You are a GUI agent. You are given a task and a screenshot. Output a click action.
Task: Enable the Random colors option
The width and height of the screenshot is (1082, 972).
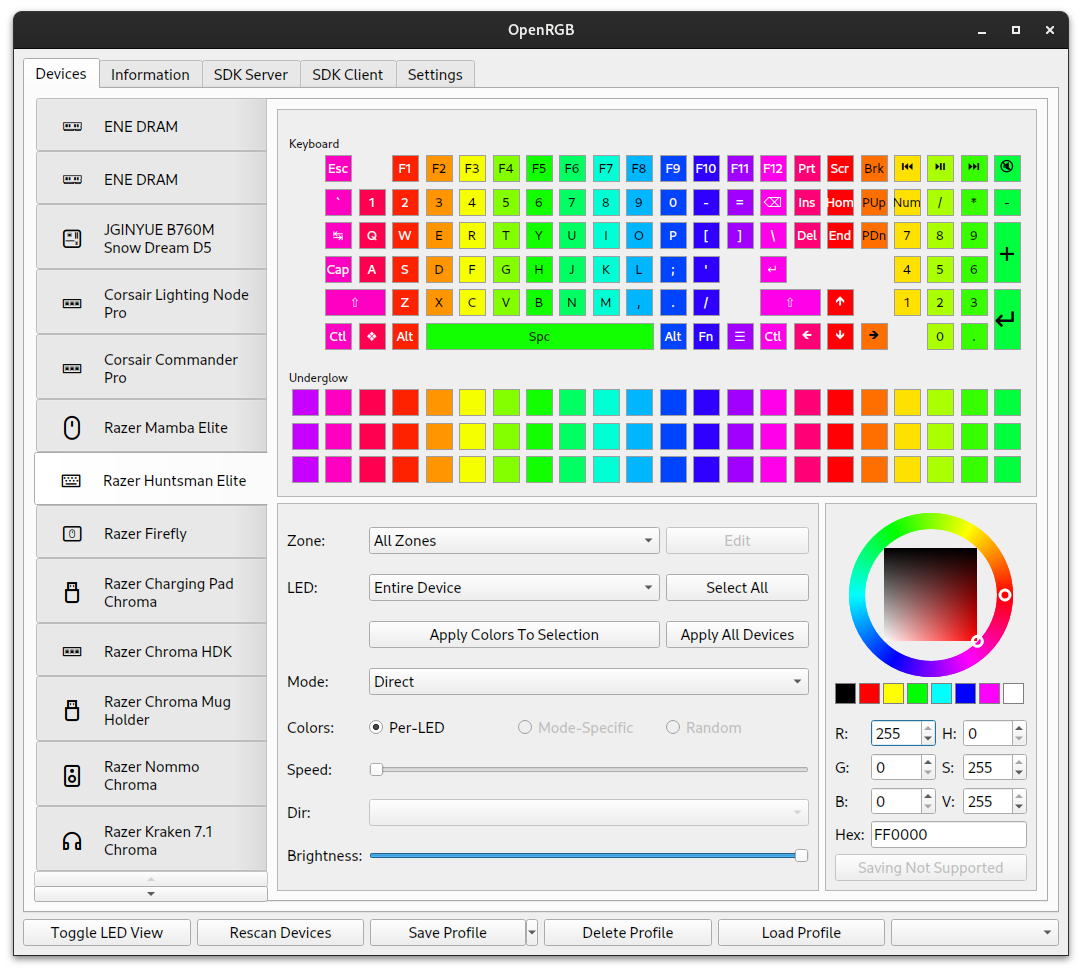672,728
